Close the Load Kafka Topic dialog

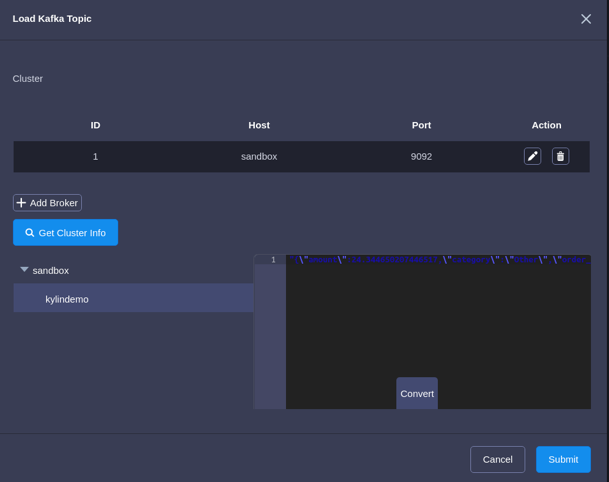586,19
